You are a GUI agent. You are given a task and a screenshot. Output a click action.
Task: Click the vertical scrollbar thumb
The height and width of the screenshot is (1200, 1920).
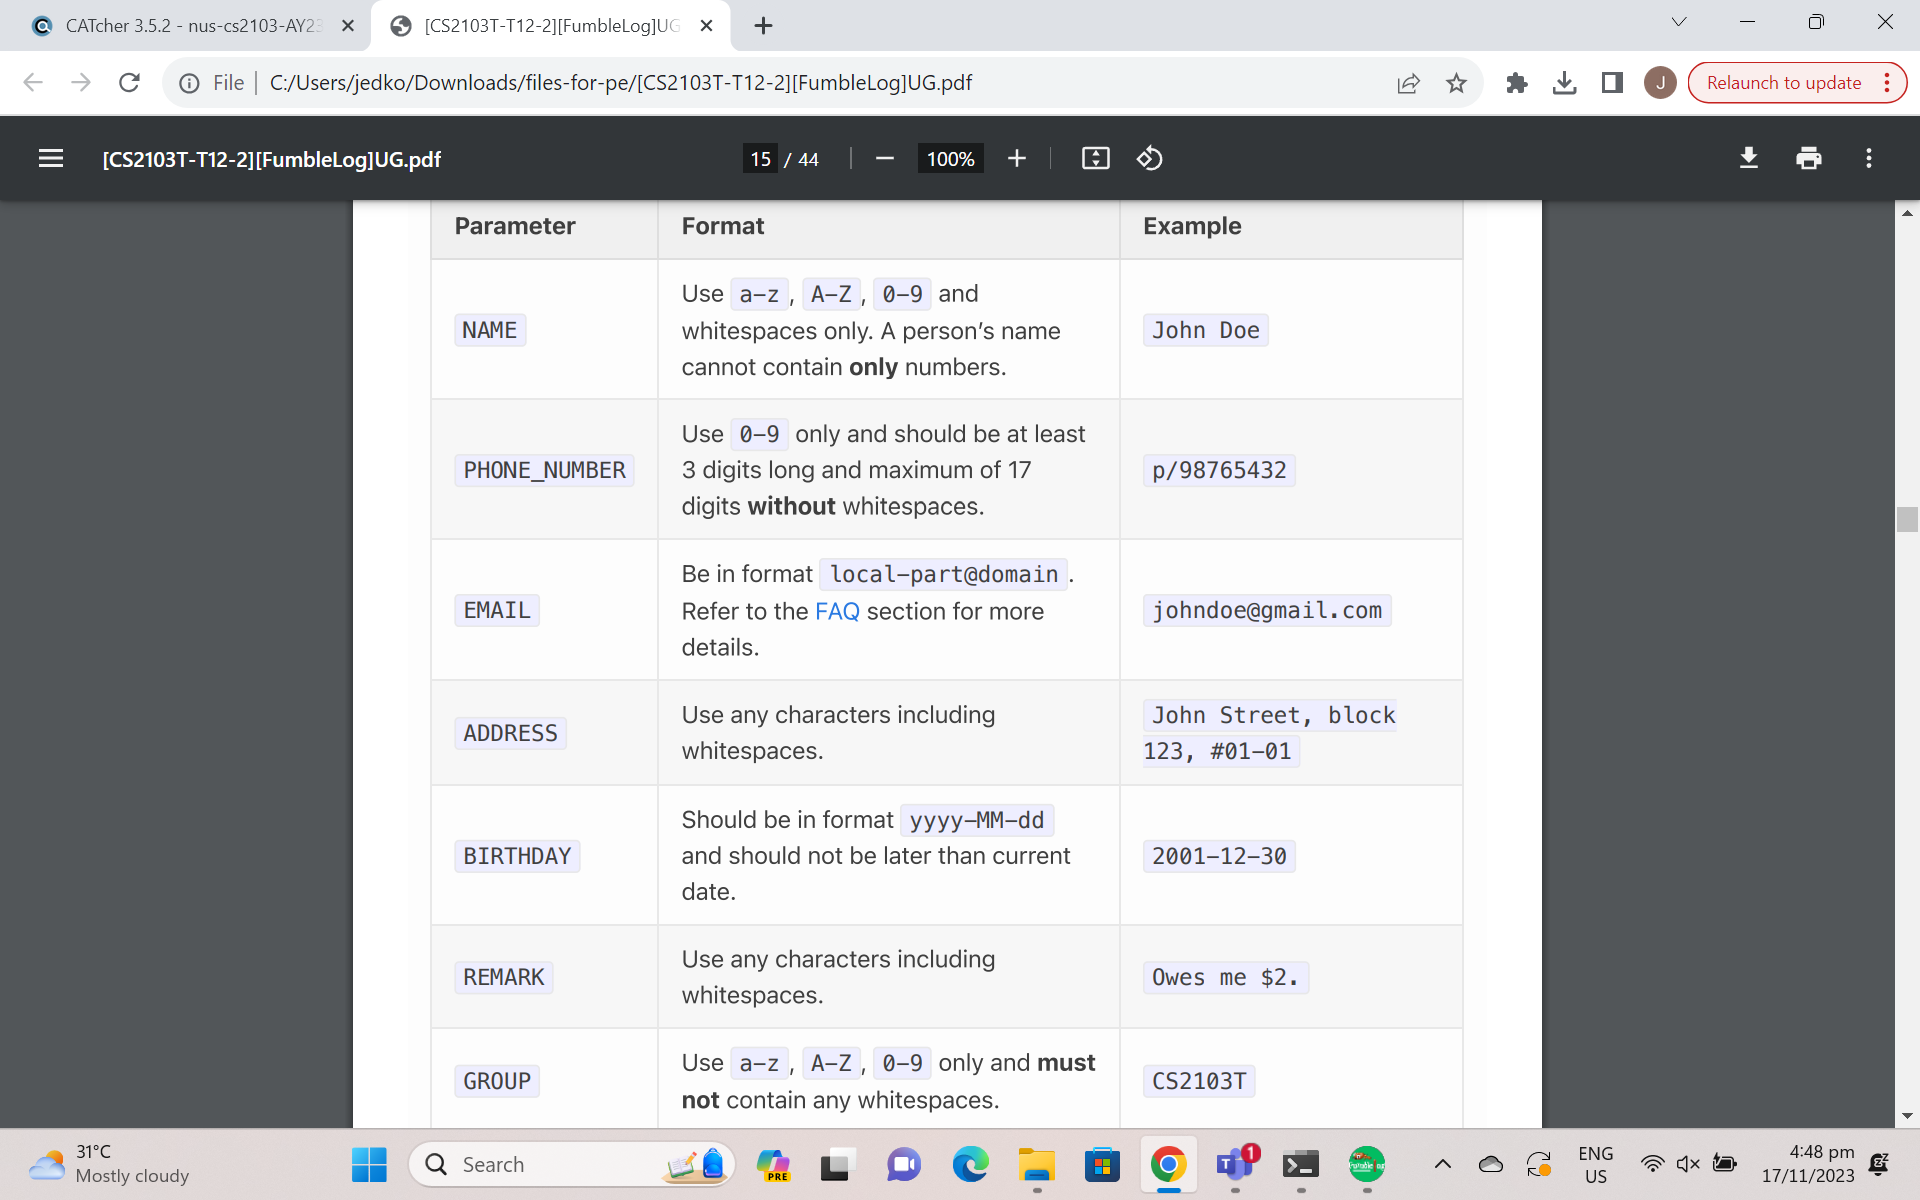coord(1907,519)
